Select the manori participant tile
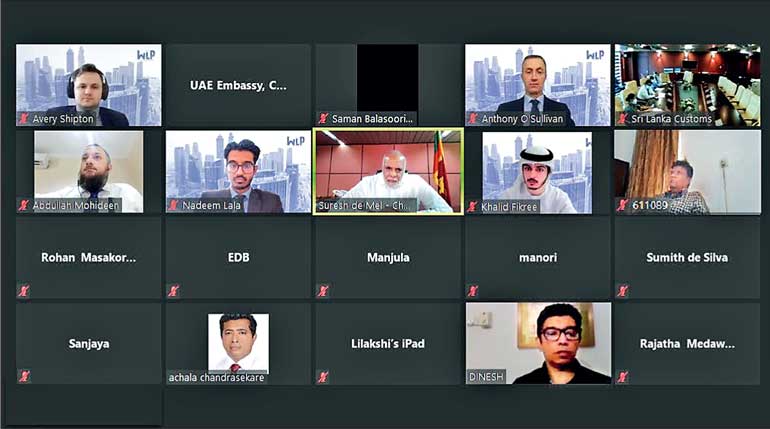770x429 pixels. pyautogui.click(x=538, y=257)
